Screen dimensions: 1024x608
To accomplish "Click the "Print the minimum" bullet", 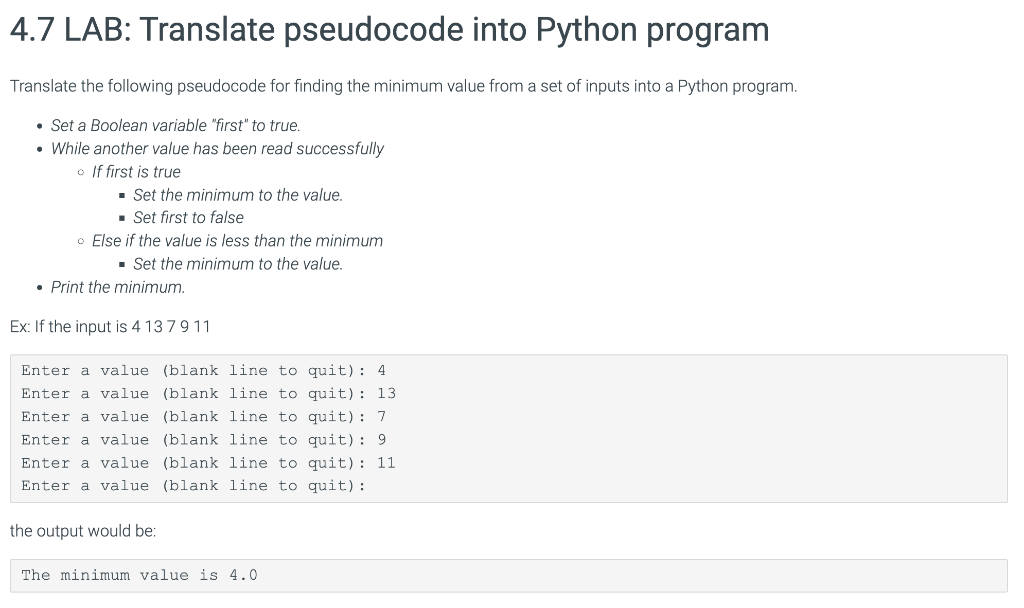I will point(116,287).
